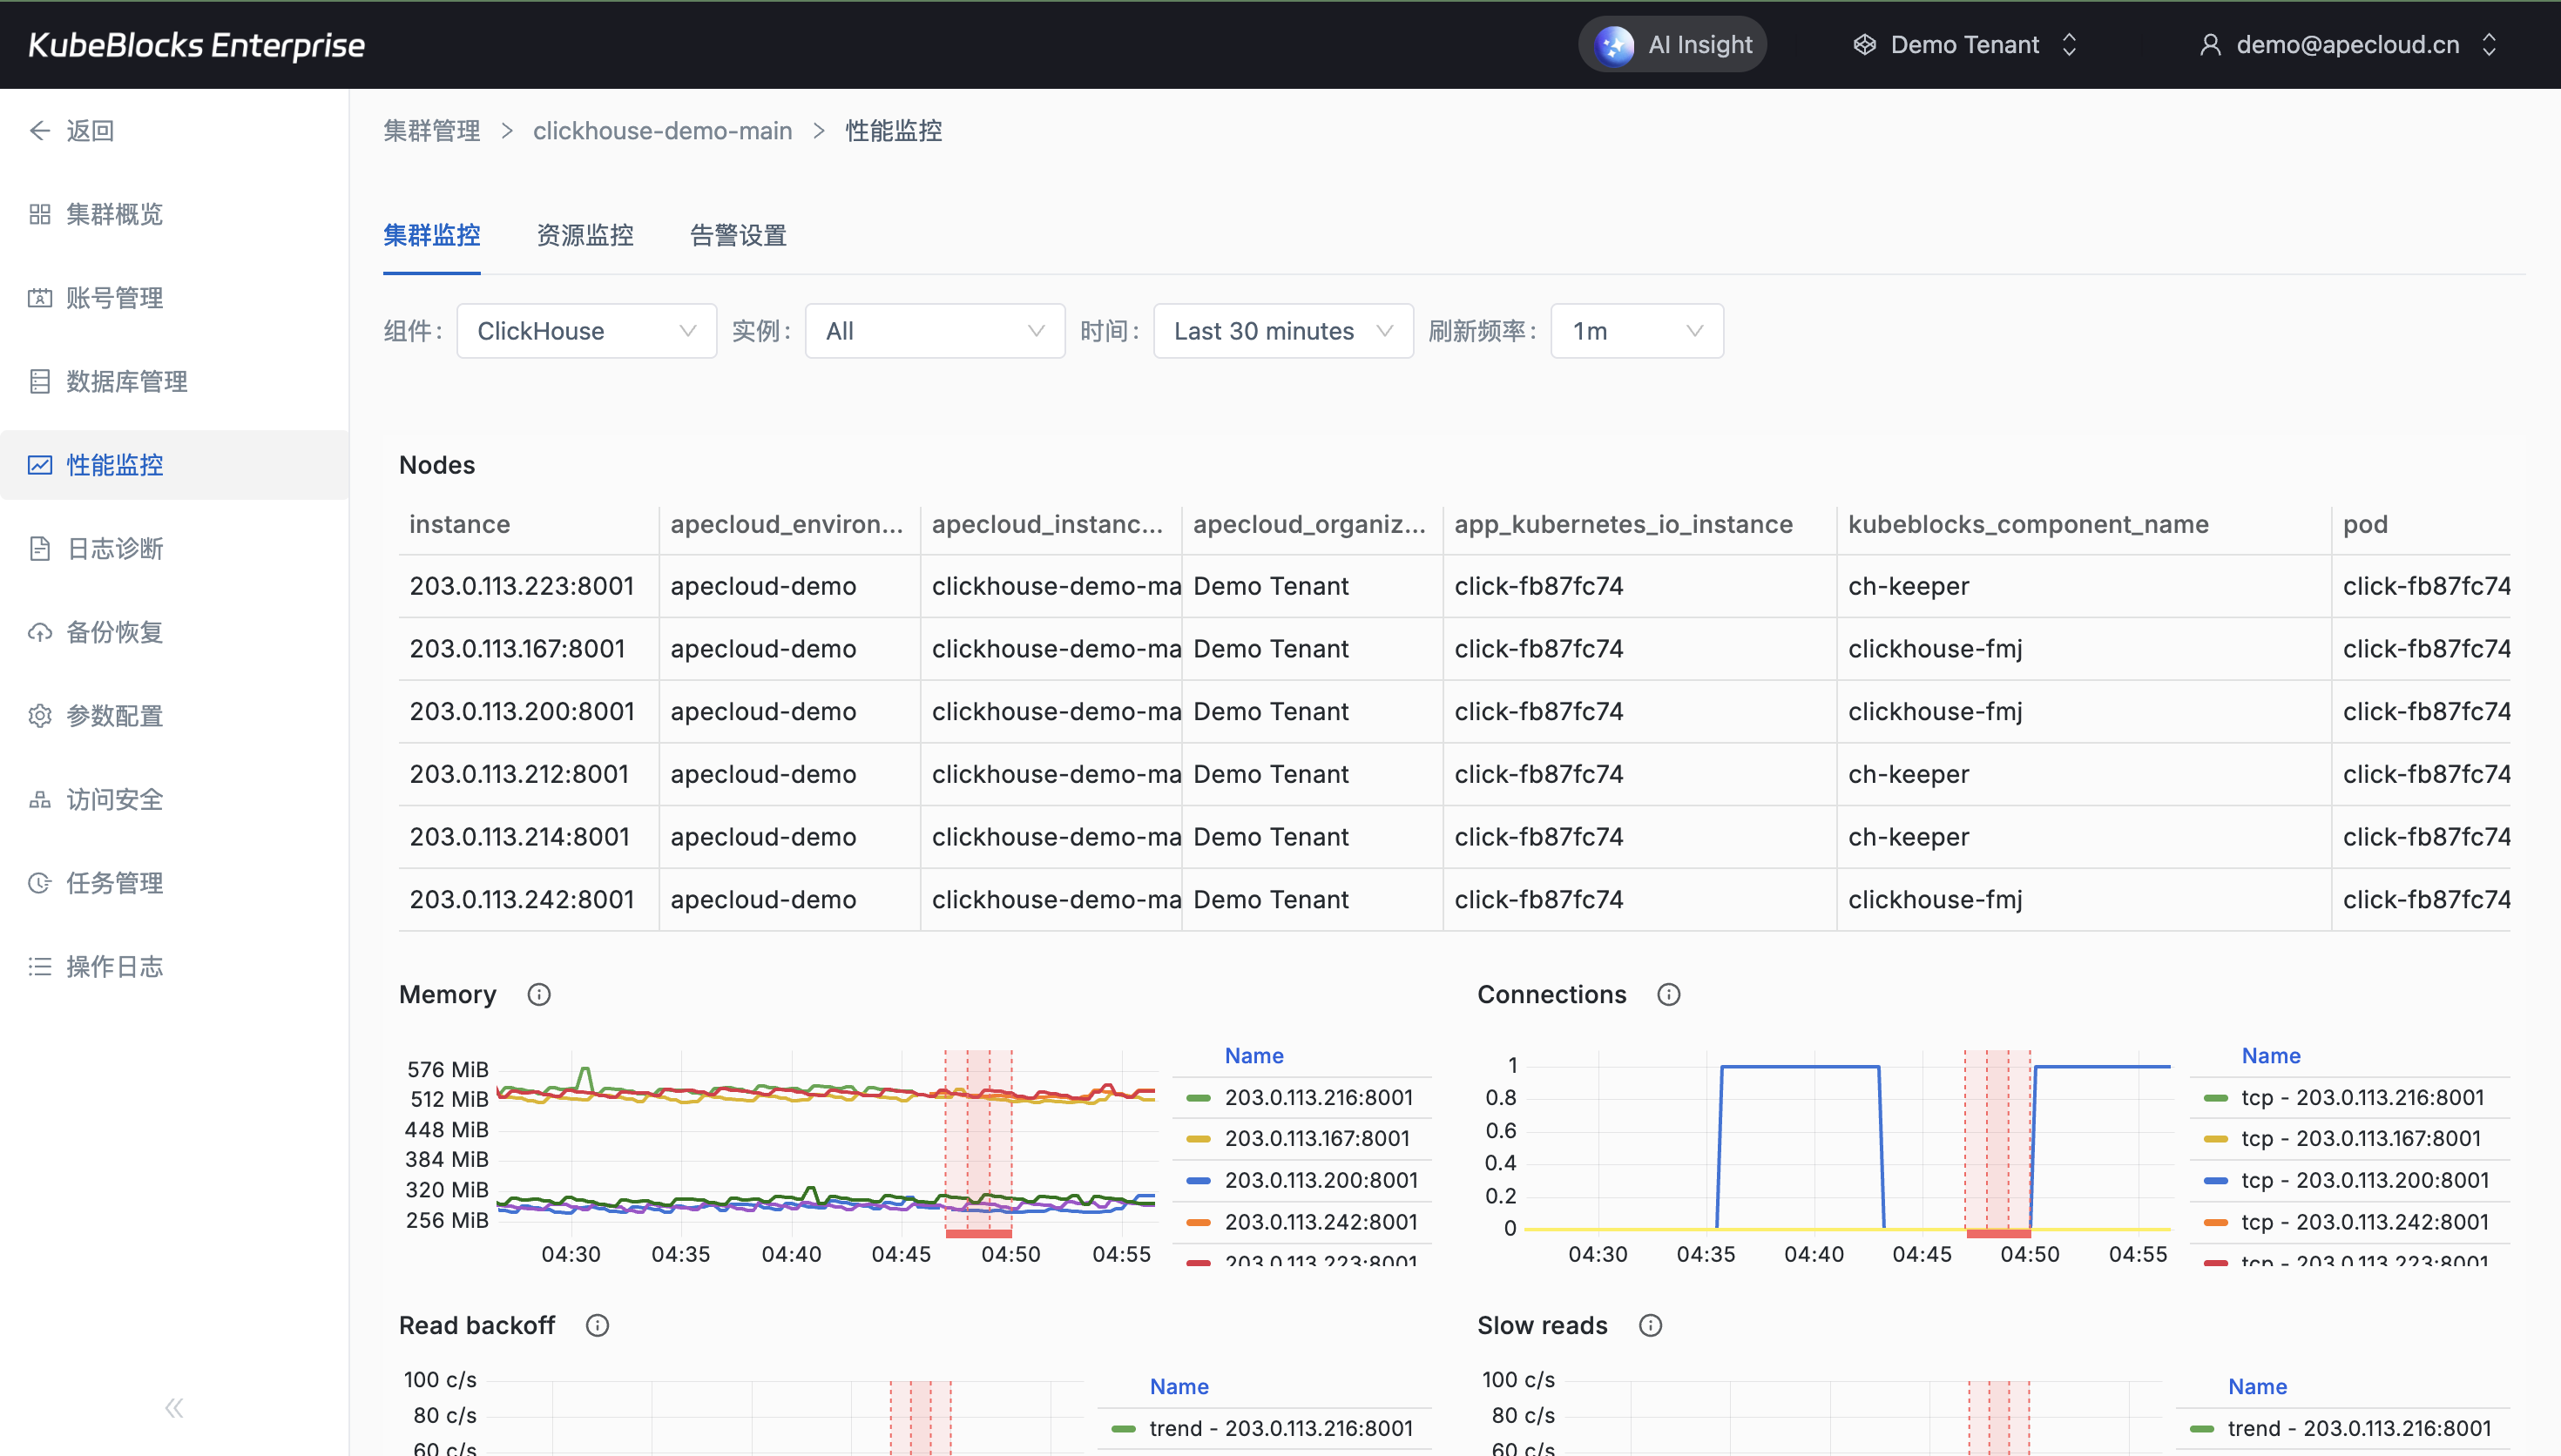Open the 1m refresh rate dropdown

point(1636,331)
